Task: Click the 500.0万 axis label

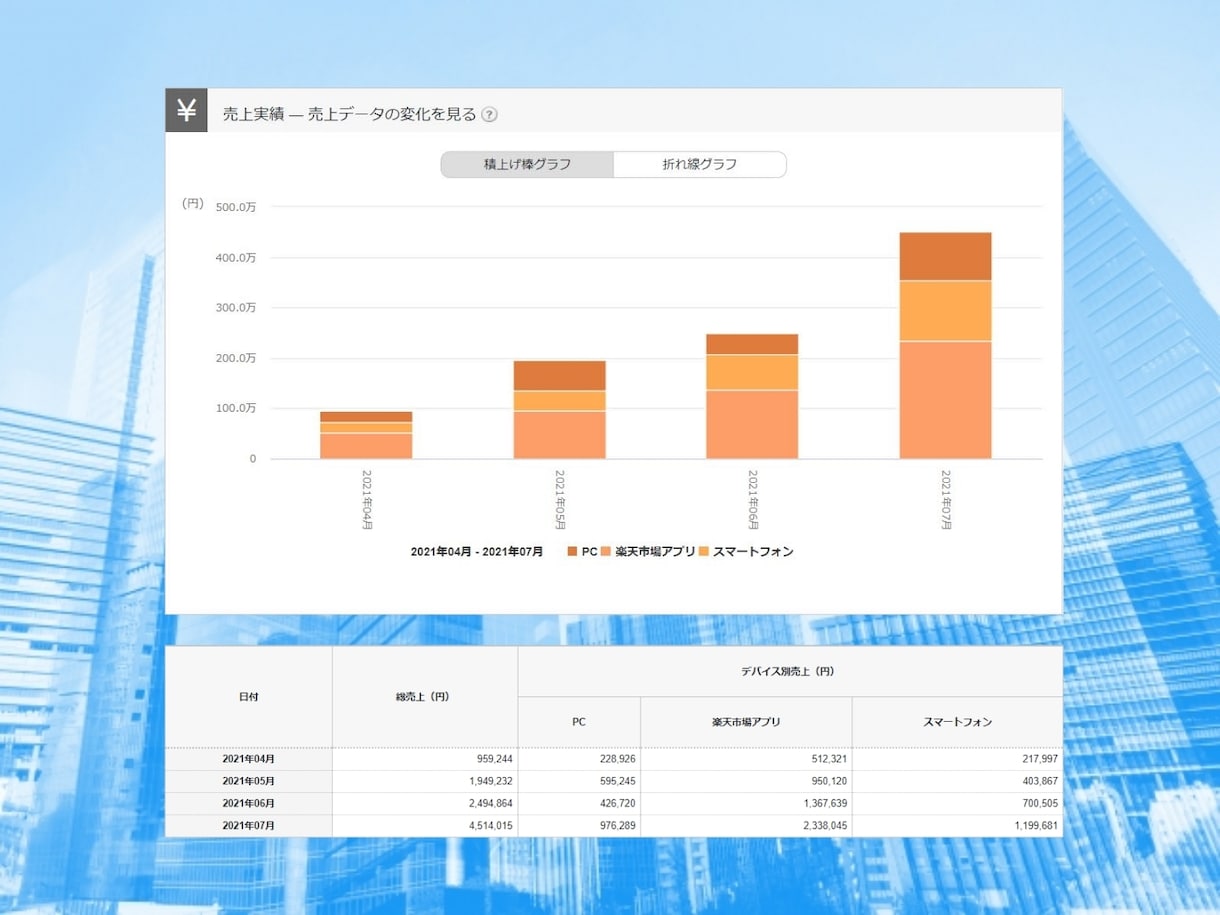Action: point(238,207)
